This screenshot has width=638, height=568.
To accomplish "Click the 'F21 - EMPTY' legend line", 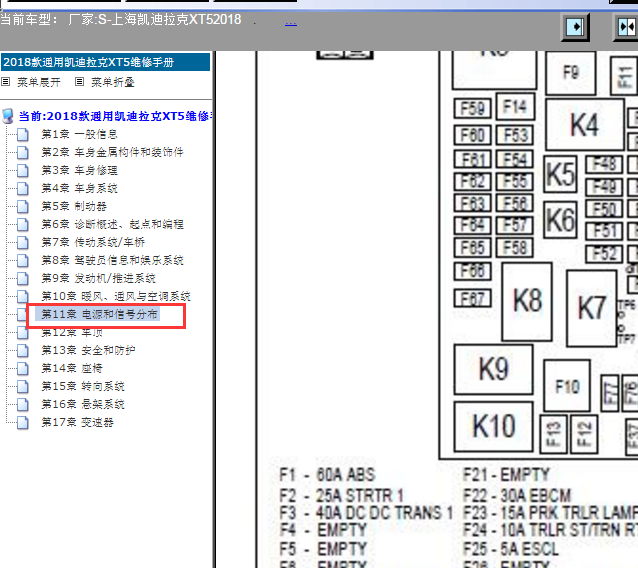I will click(x=507, y=475).
